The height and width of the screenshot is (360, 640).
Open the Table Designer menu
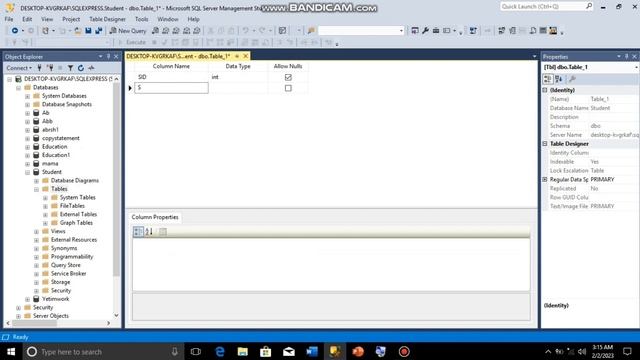click(107, 19)
